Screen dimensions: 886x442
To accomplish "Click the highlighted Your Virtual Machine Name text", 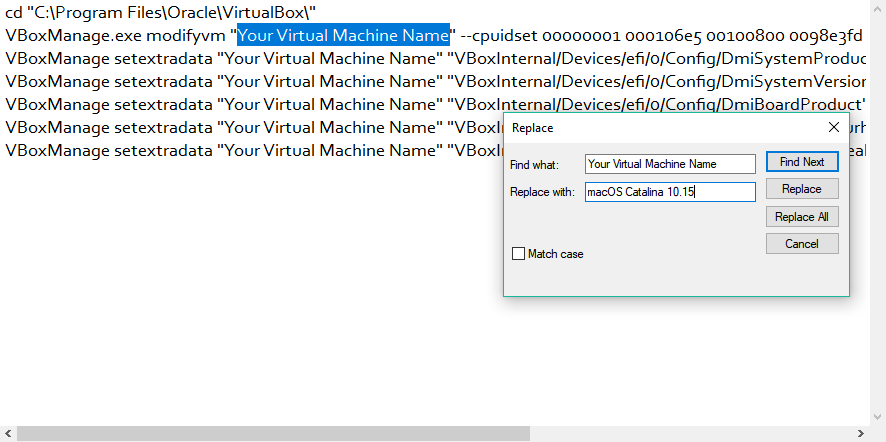I will click(343, 35).
